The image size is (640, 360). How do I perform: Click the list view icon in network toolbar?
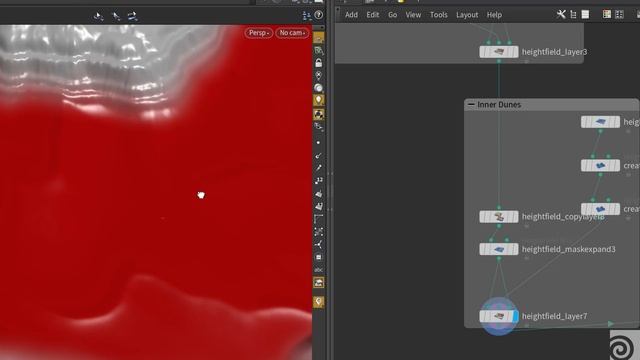click(x=585, y=14)
